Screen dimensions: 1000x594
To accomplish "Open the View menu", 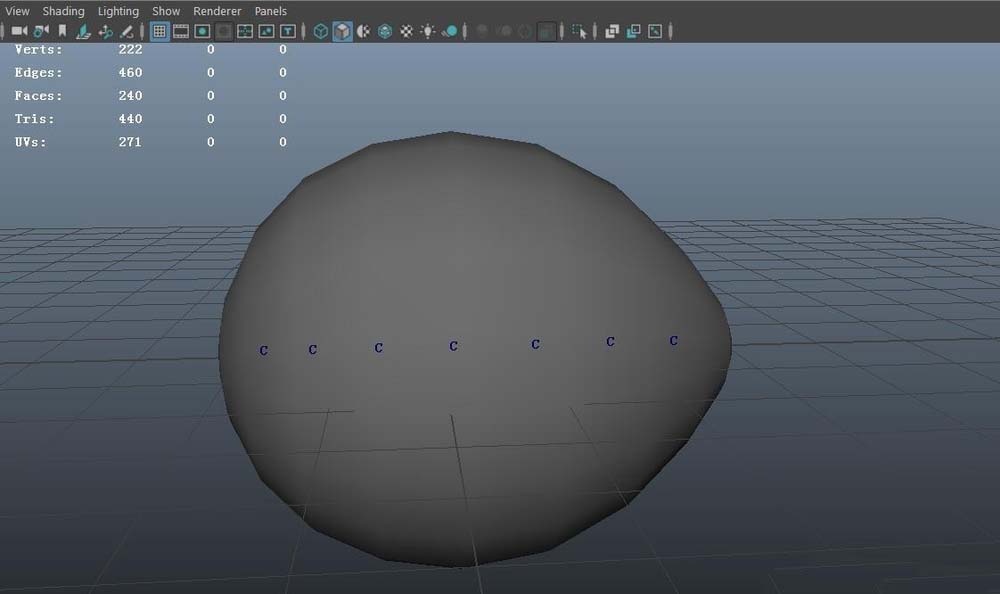I will [x=17, y=11].
